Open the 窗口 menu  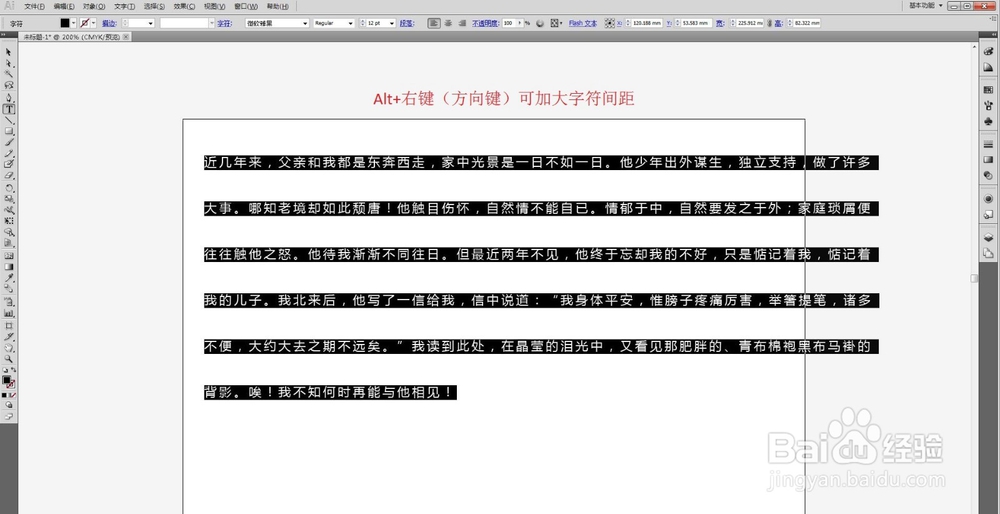pos(246,6)
